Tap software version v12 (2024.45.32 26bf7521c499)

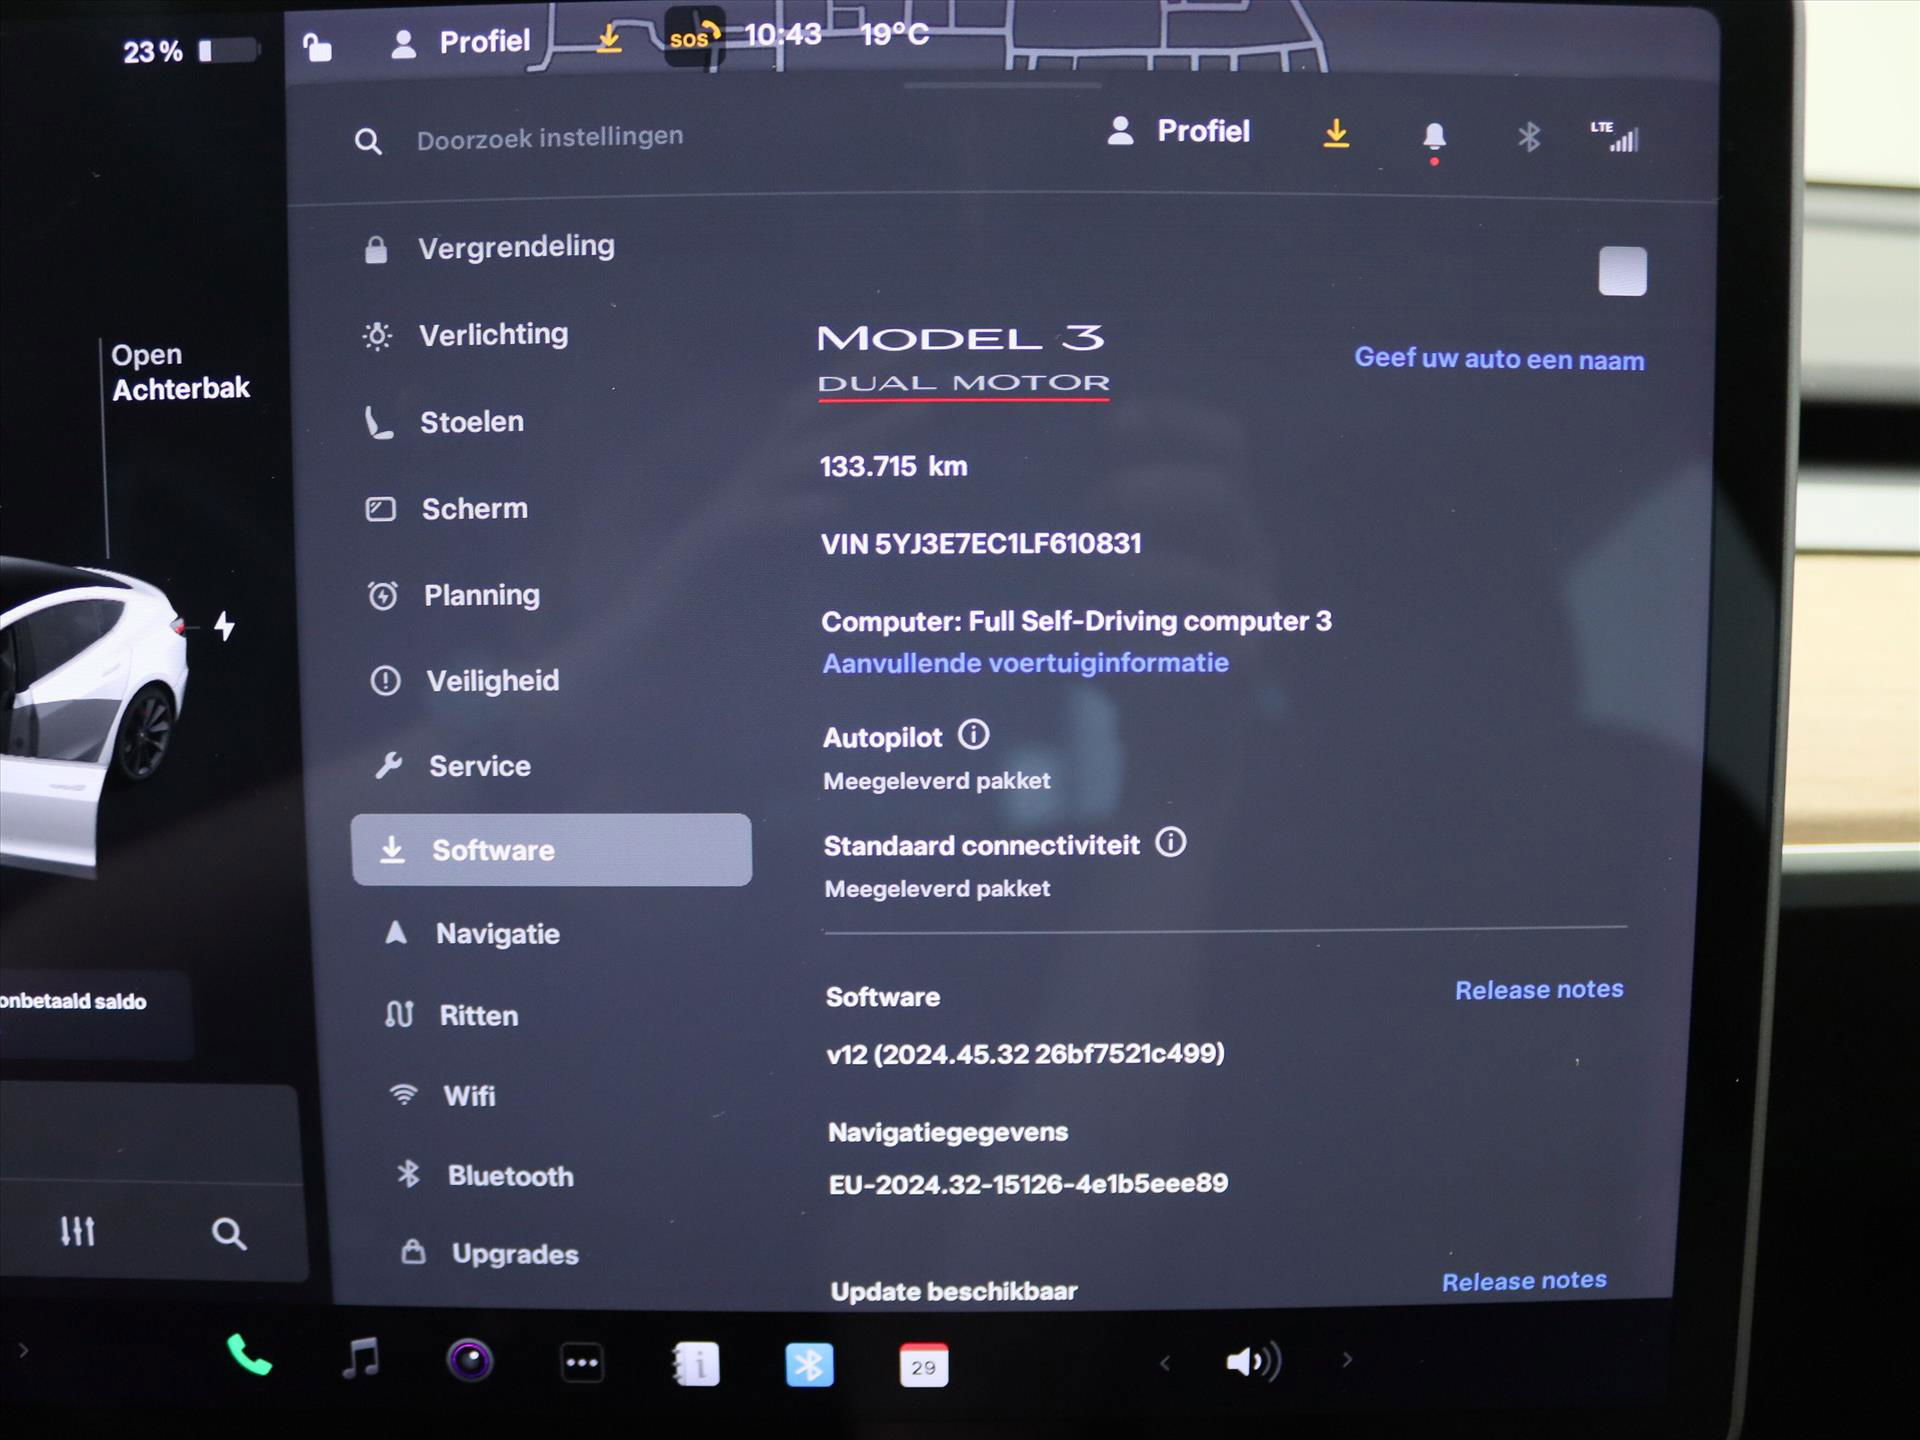[x=1025, y=1054]
